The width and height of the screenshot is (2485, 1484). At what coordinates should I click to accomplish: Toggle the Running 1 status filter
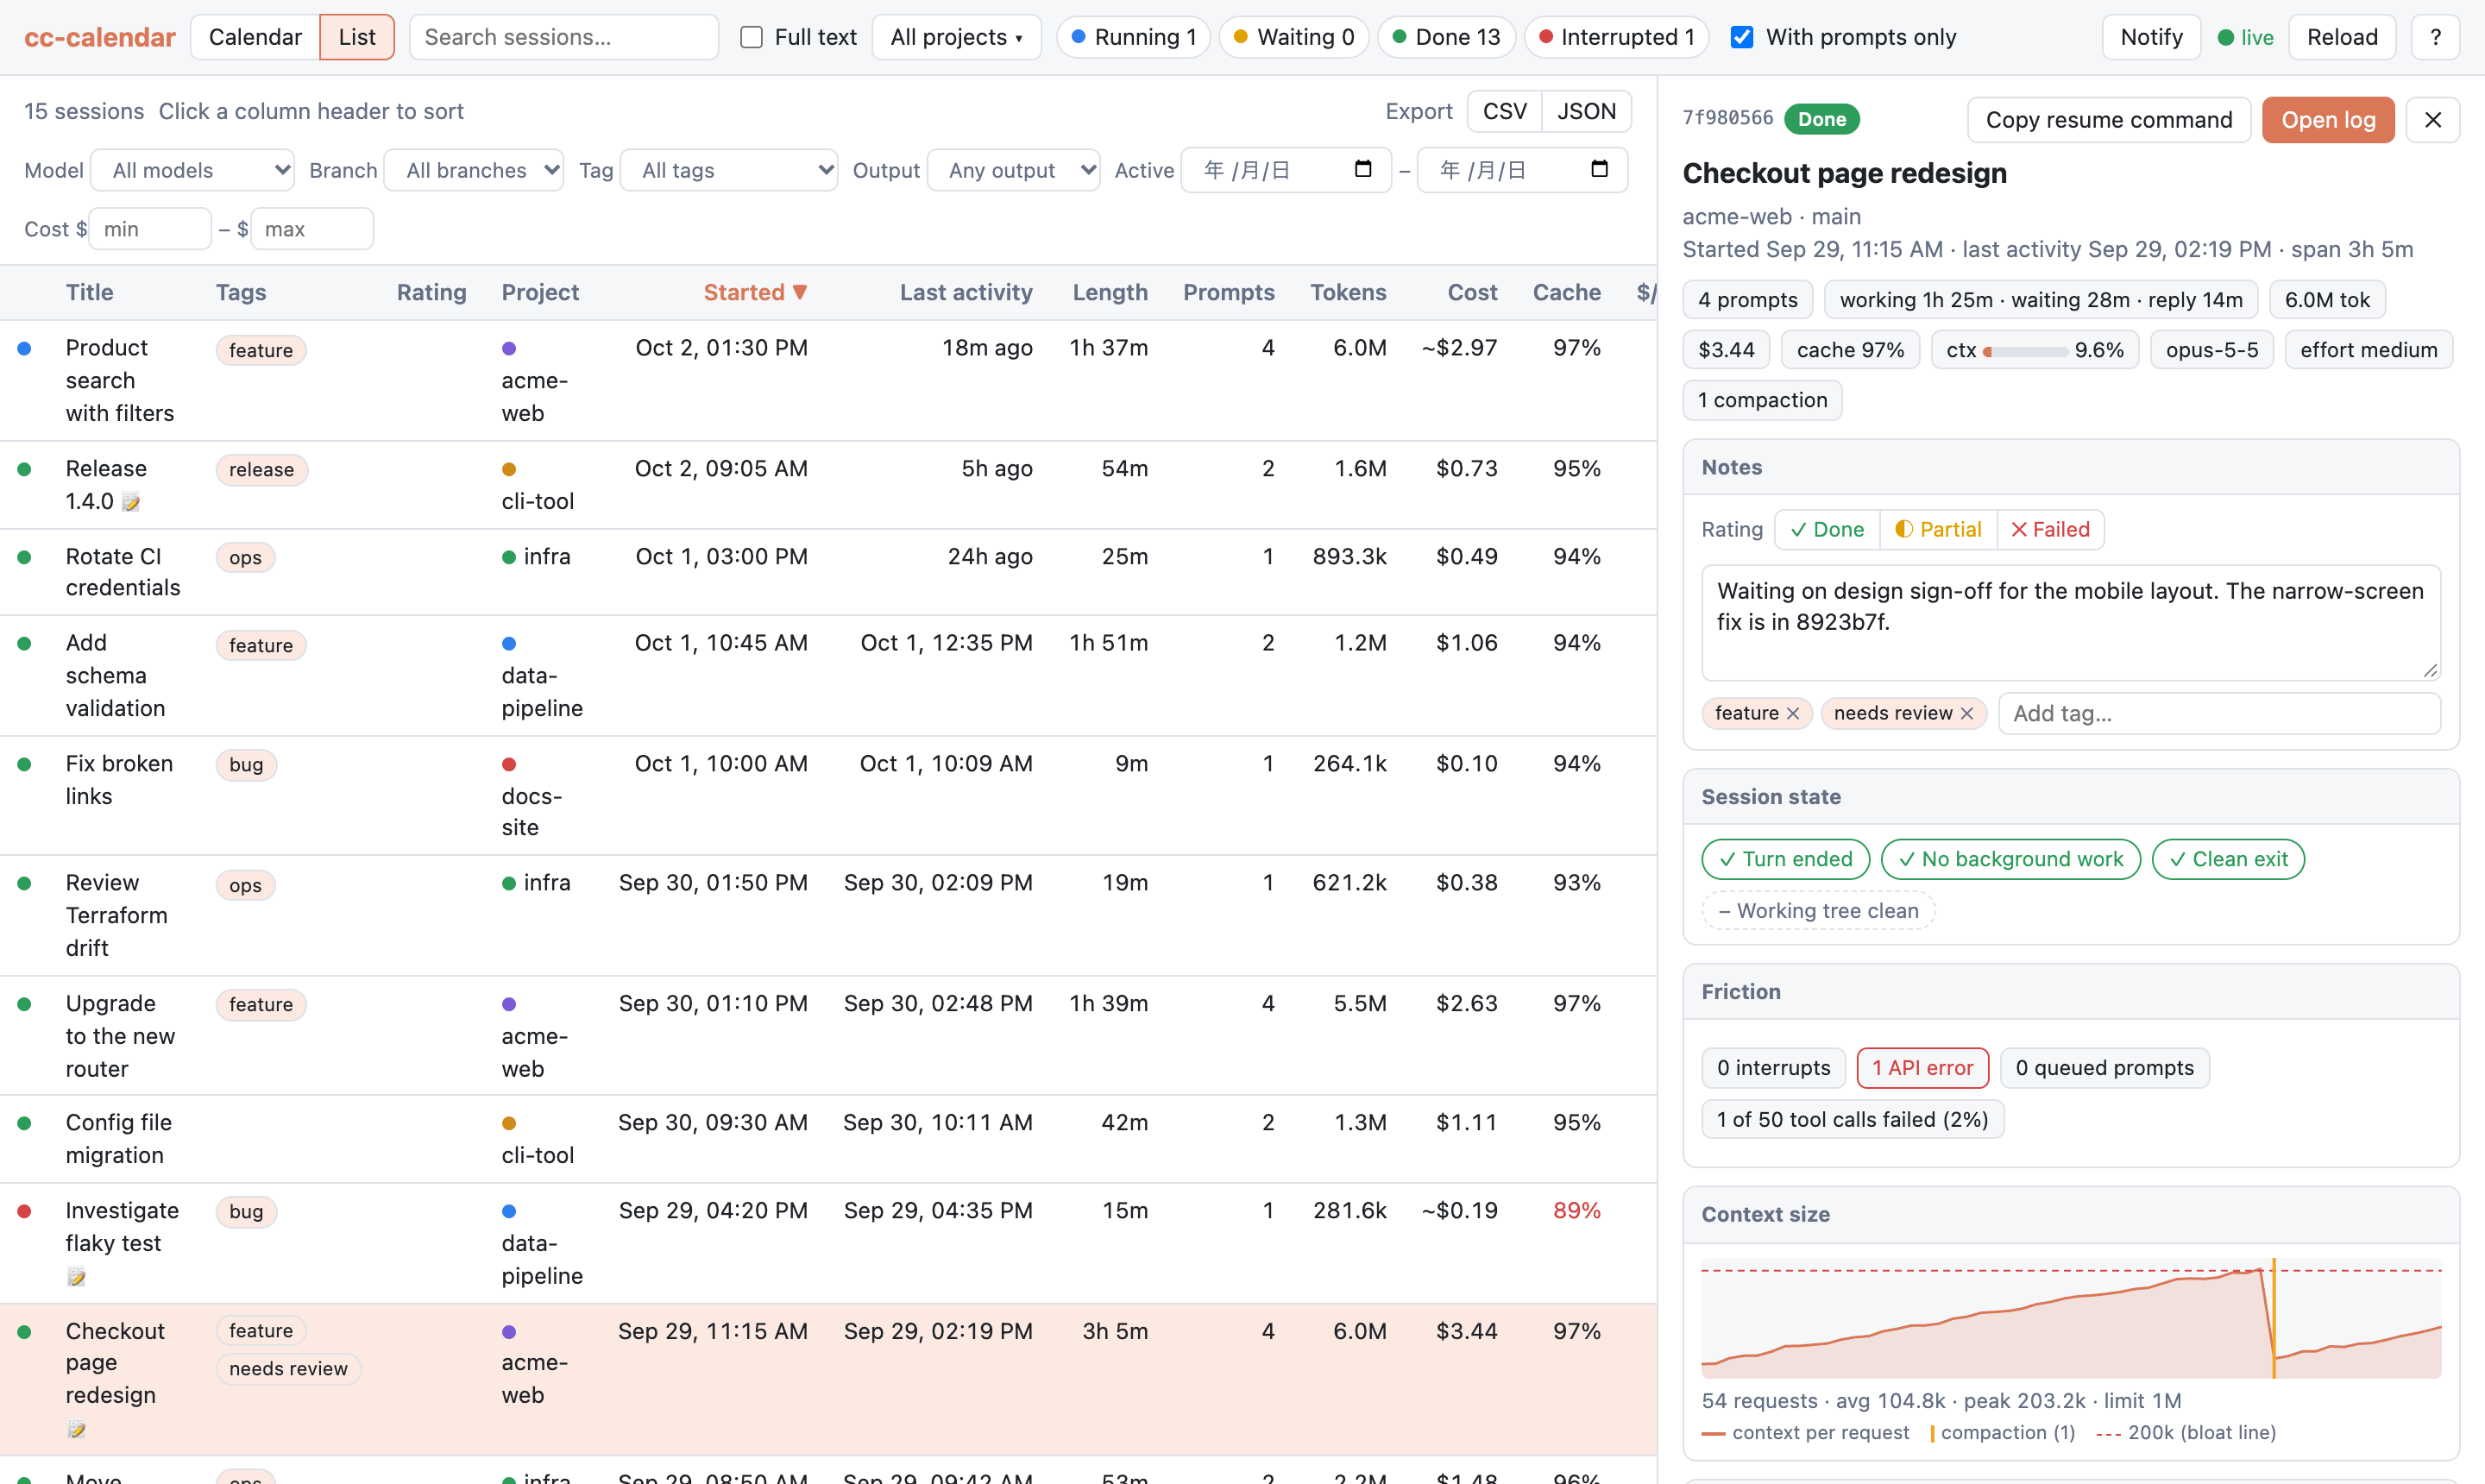coord(1133,37)
